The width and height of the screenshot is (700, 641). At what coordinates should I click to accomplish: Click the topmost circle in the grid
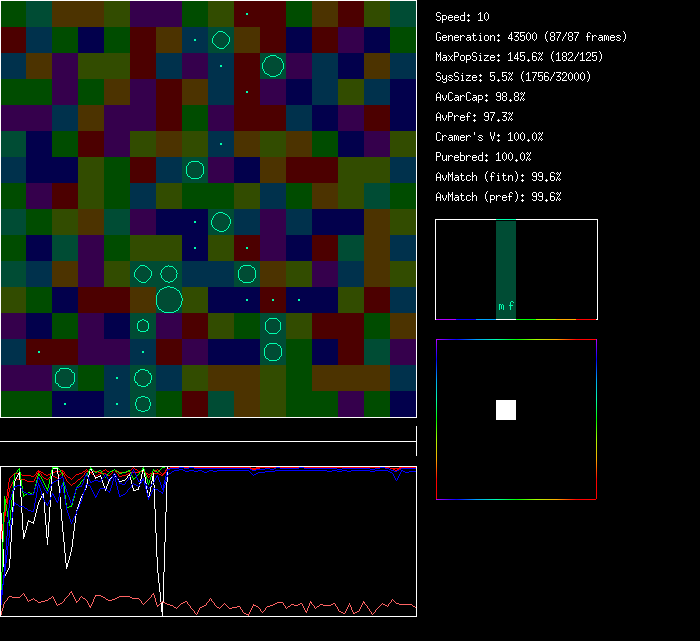(x=221, y=40)
